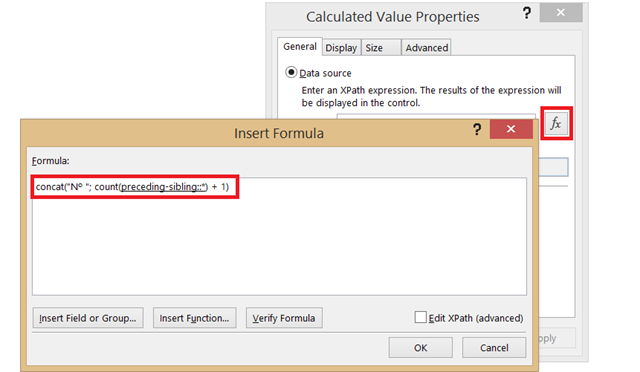Click the partially hidden Apply button

pyautogui.click(x=557, y=338)
